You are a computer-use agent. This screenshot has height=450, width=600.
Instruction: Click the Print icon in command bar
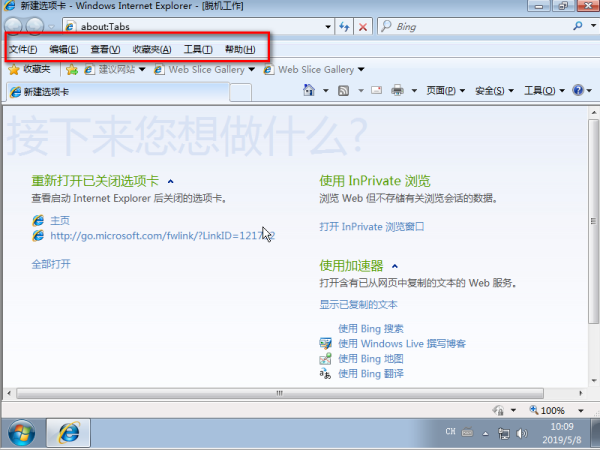398,90
